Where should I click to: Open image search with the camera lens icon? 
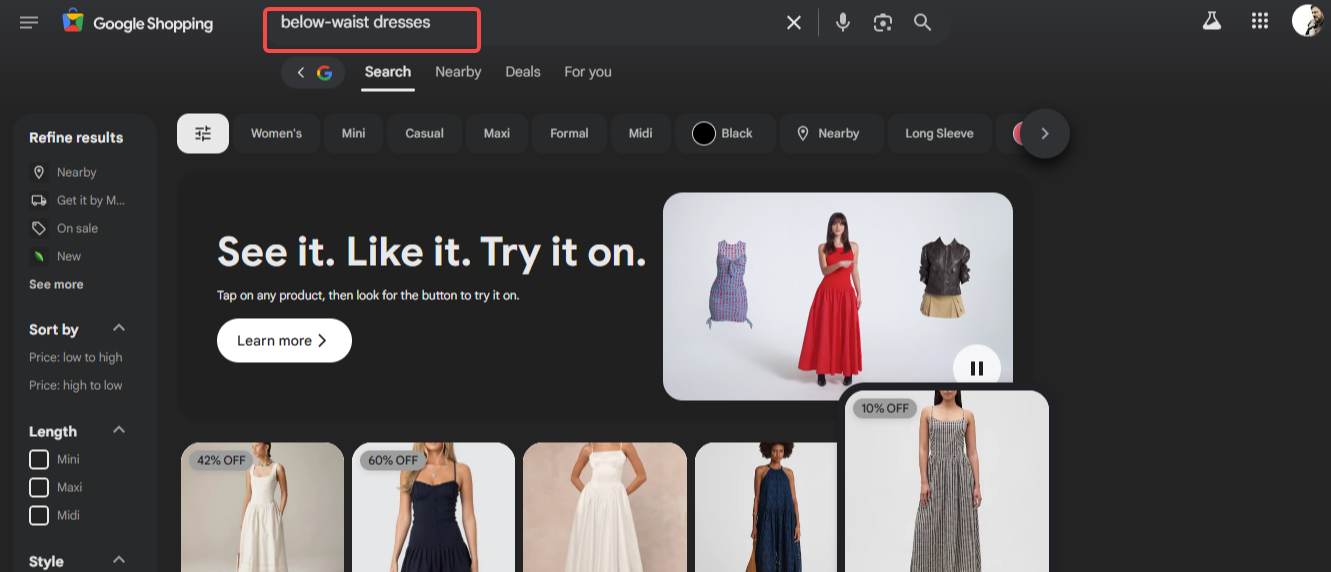click(x=882, y=22)
